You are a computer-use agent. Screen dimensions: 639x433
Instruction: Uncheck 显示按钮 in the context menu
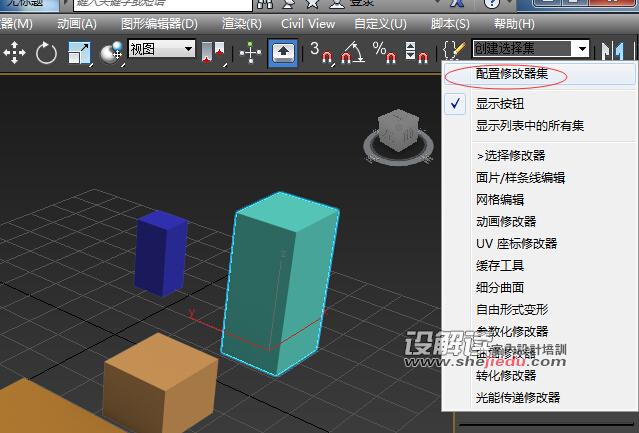coord(499,103)
